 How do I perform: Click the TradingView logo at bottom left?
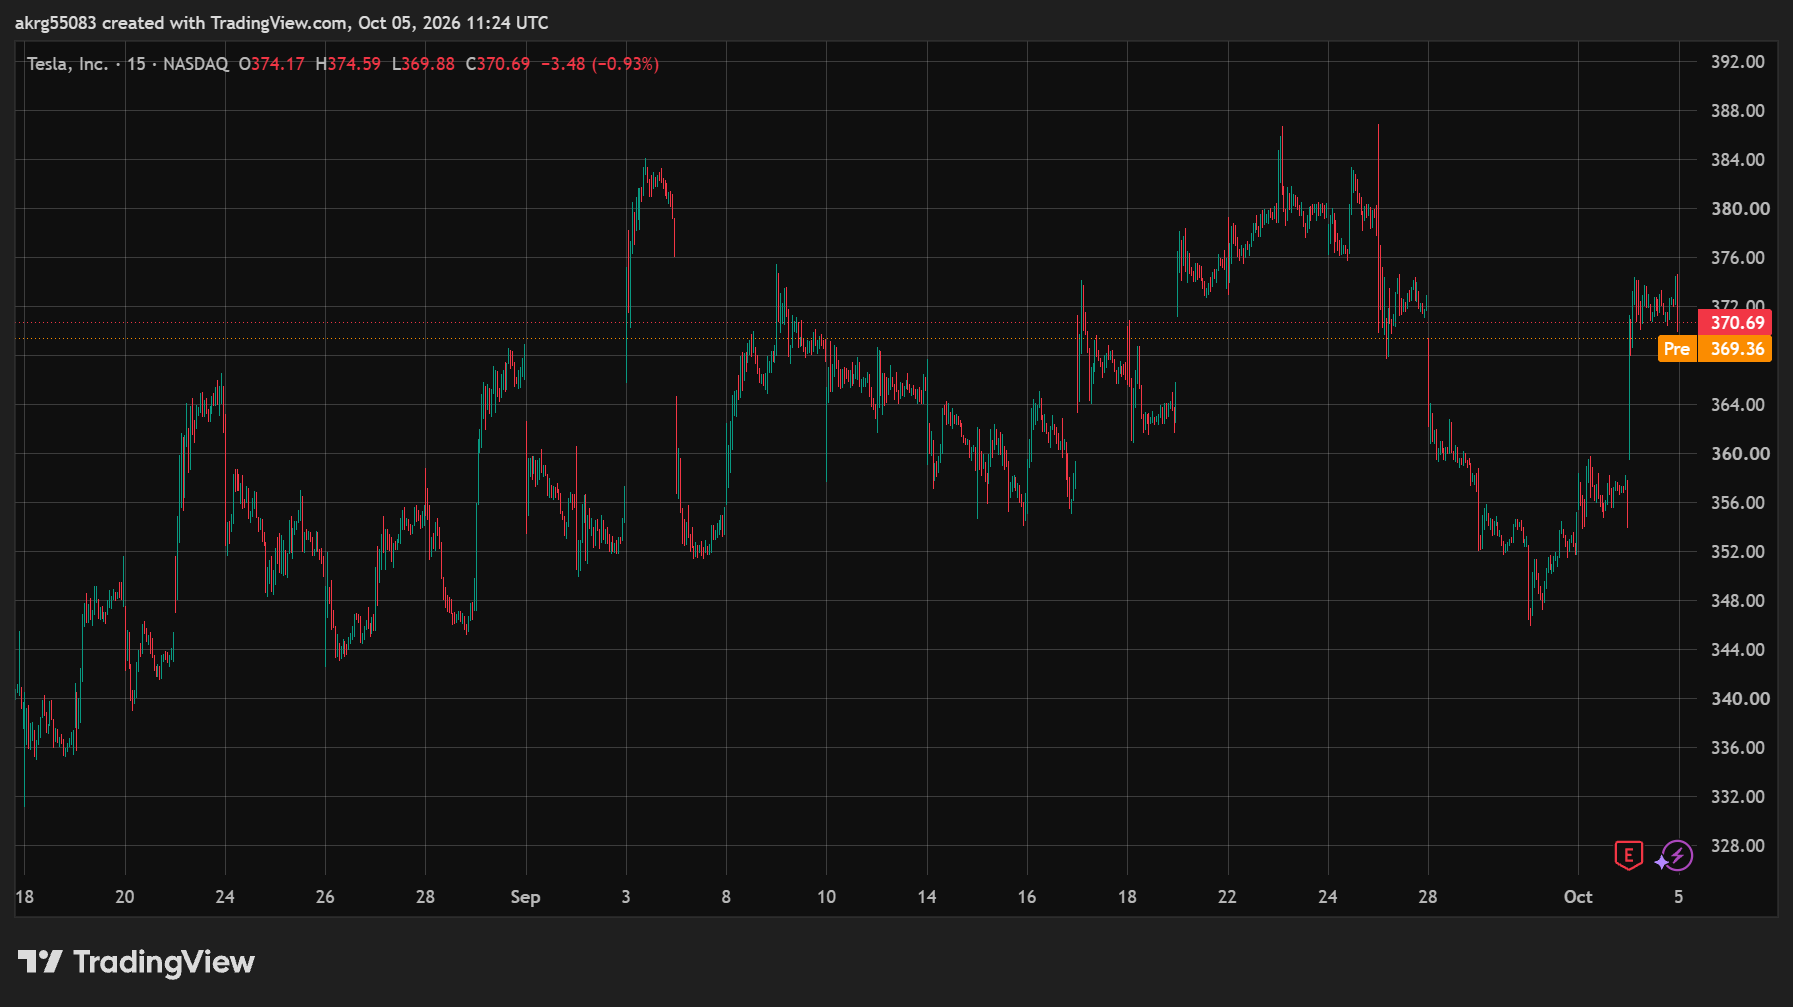coord(136,962)
